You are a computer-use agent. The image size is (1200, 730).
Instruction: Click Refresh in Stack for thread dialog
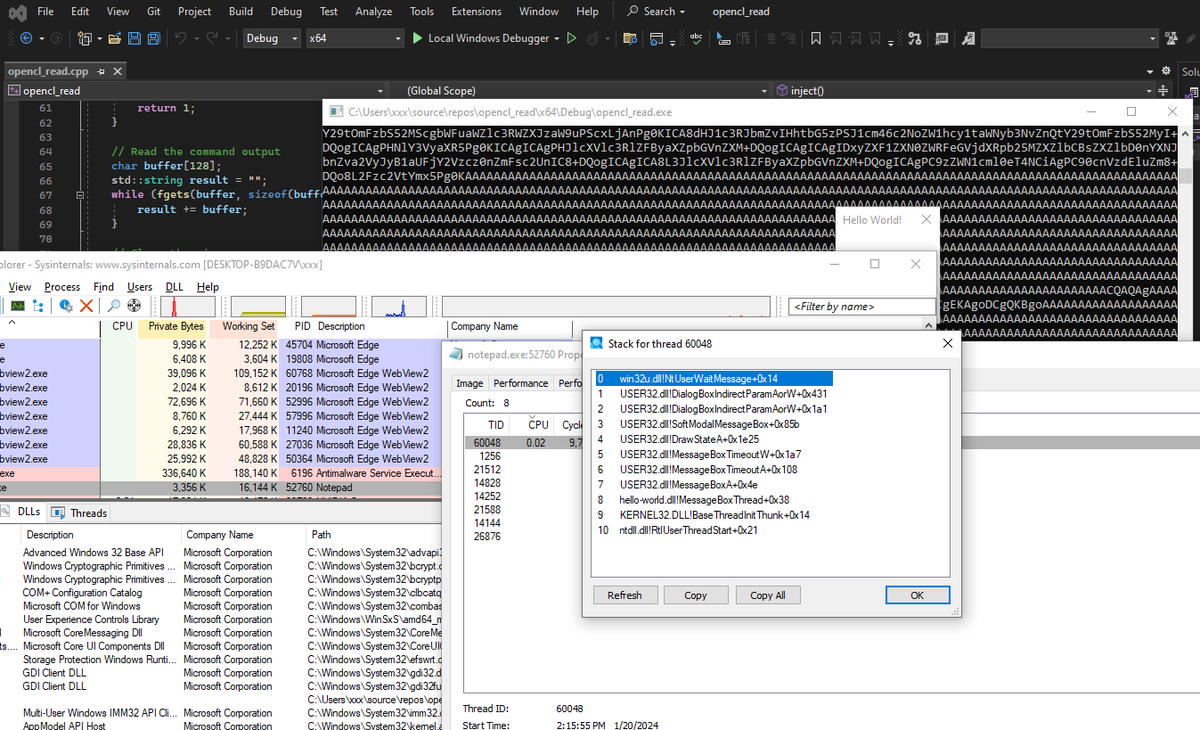624,595
